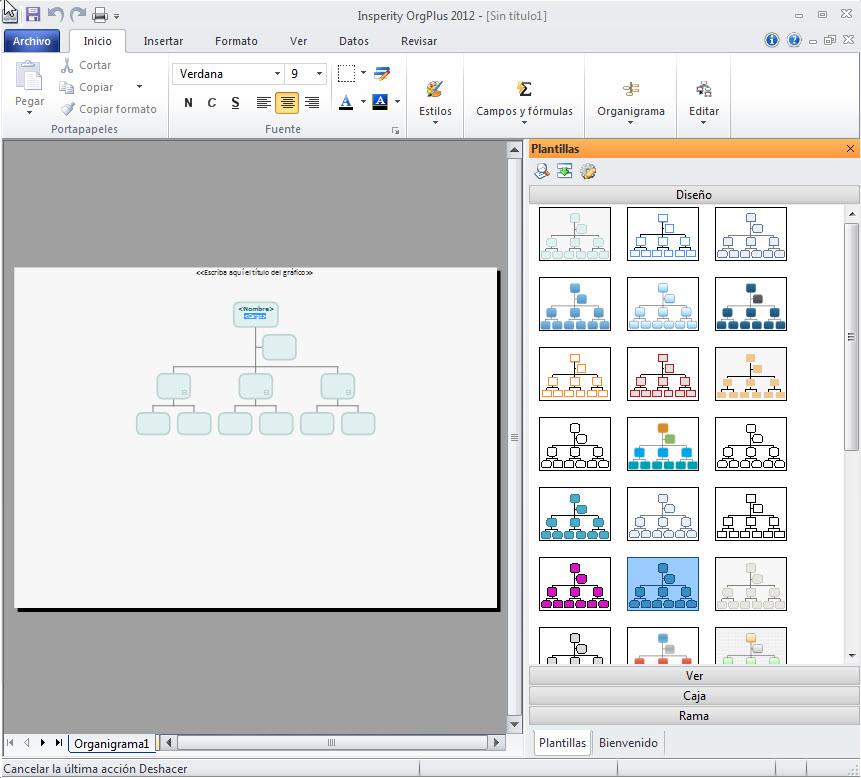Toggle underline formatting (S button)

click(235, 103)
